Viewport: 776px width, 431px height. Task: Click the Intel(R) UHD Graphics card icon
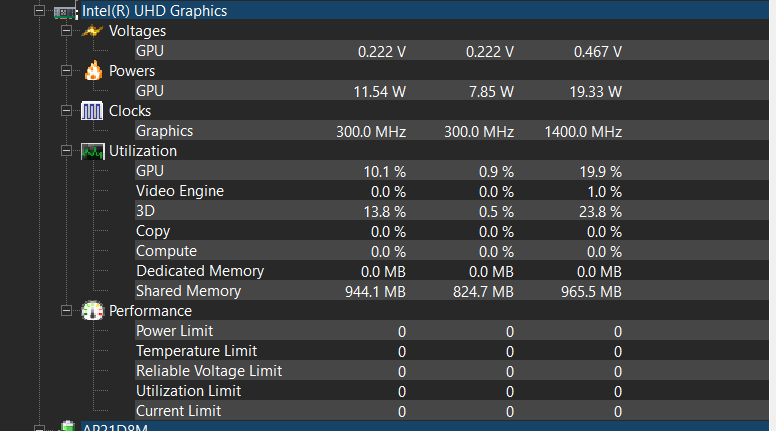coord(65,11)
